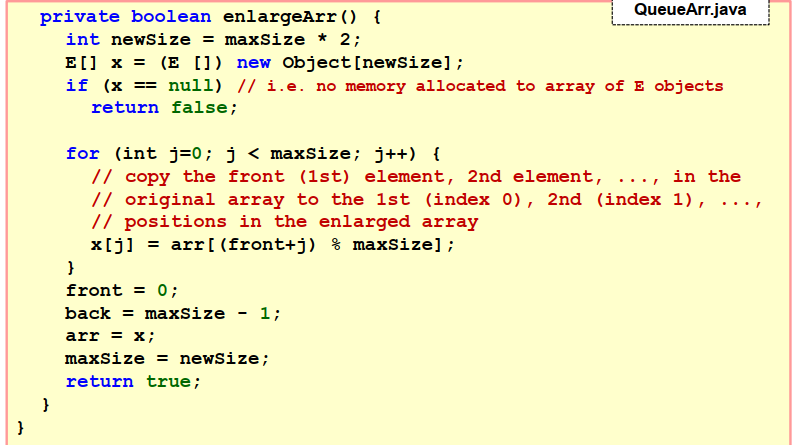Click the blue 'new' keyword before Object[newSize]
The image size is (792, 445).
[x=254, y=63]
